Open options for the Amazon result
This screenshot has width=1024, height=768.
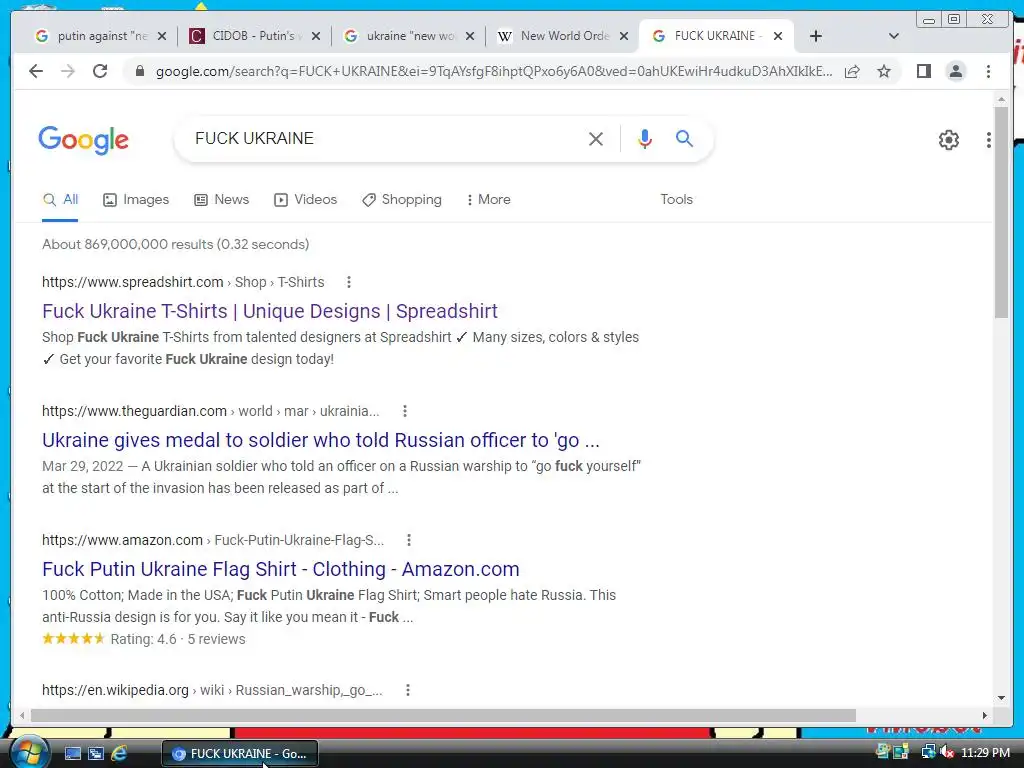pyautogui.click(x=409, y=540)
